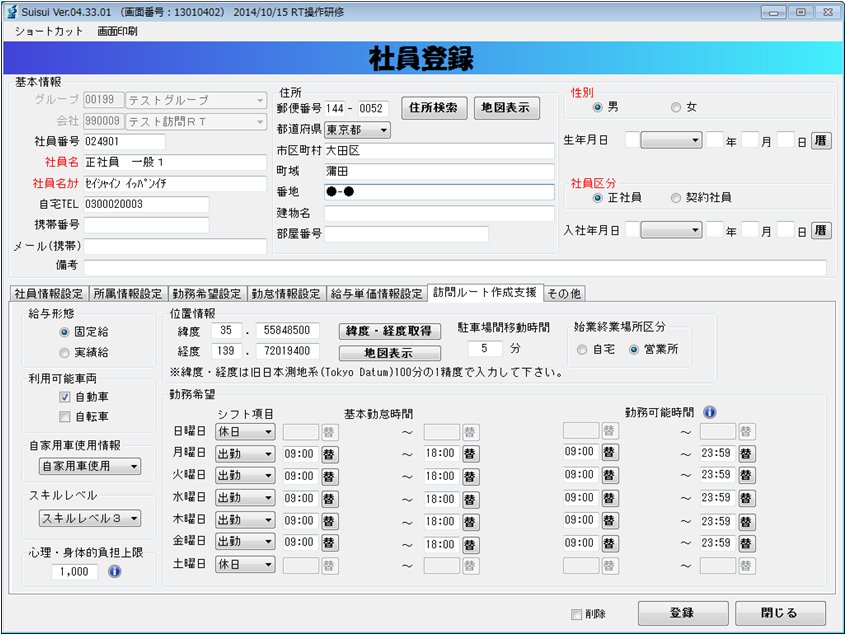846x635 pixels.
Task: Open 金曜日 shift dropdown showing 出勤
Action: click(245, 542)
